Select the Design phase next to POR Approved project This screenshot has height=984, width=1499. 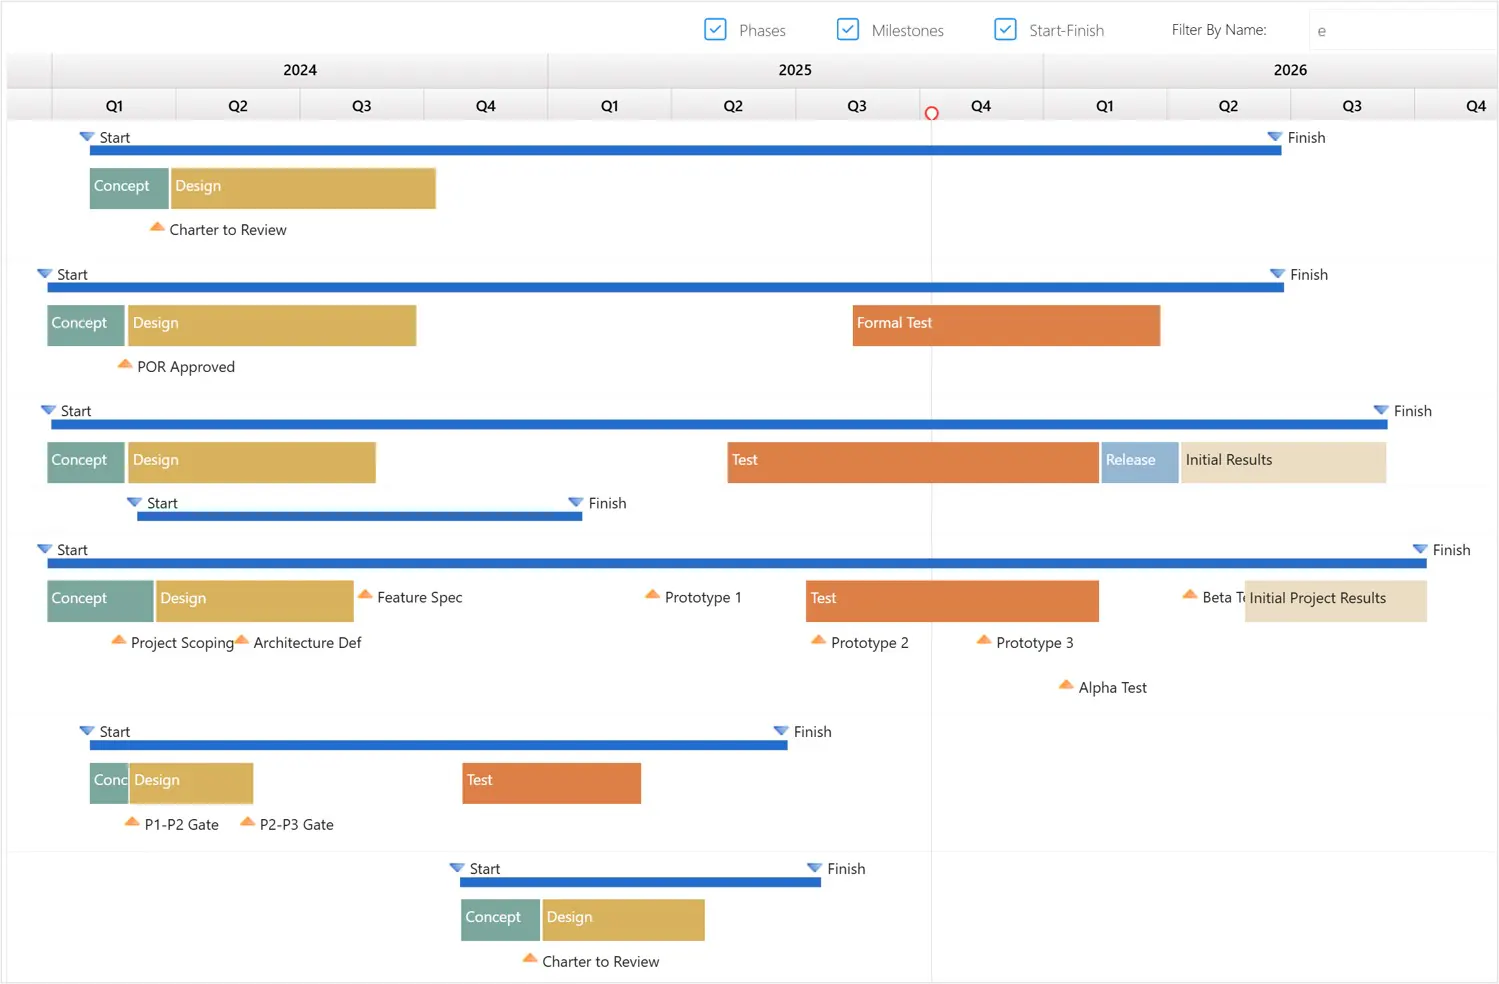272,325
